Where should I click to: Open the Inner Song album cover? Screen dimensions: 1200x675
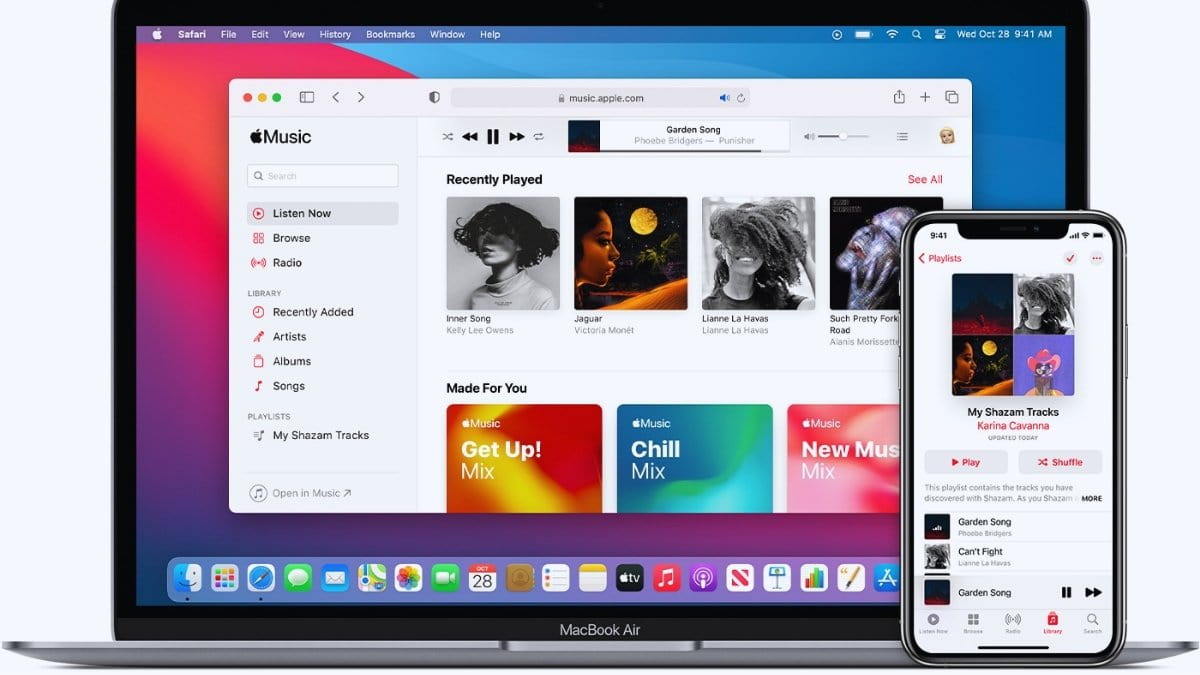point(503,253)
